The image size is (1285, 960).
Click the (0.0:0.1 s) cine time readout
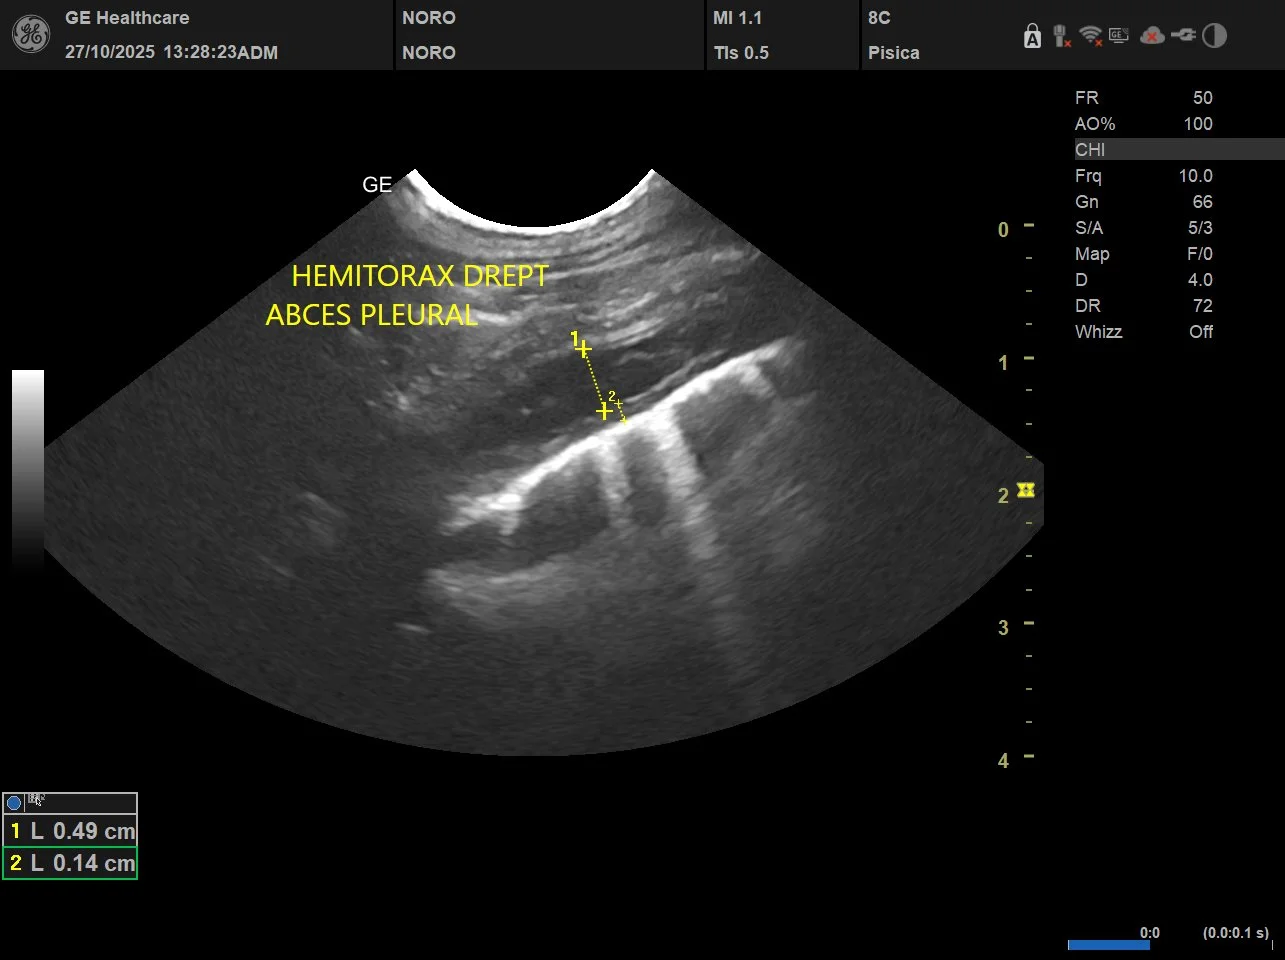click(x=1236, y=933)
